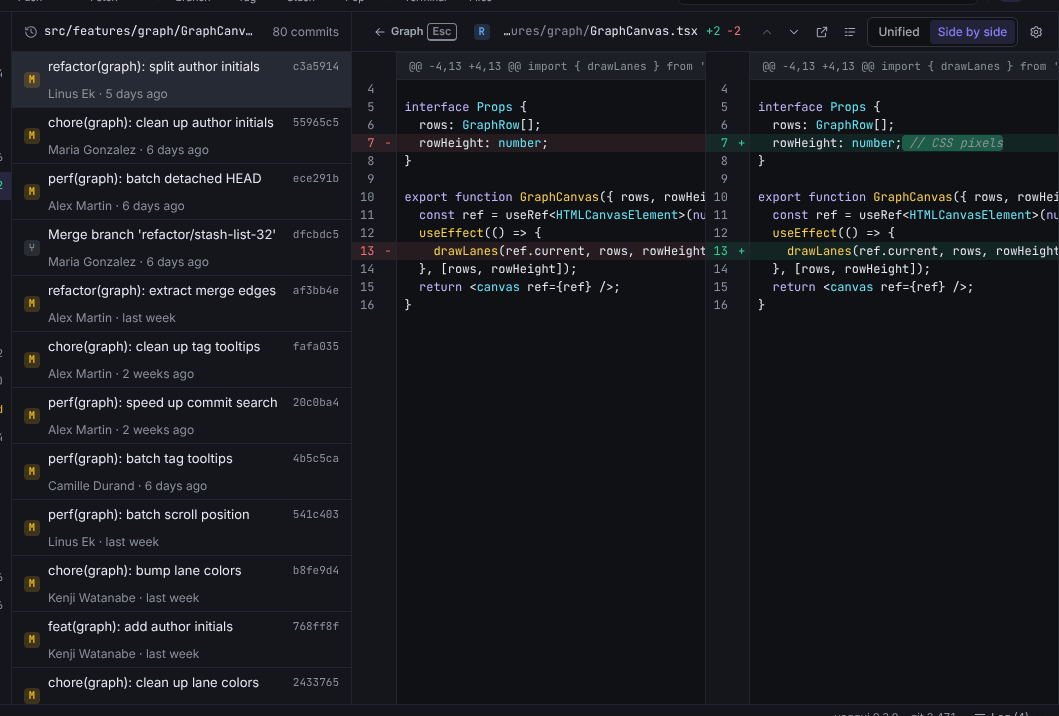This screenshot has height=716, width=1059.
Task: Click the Esc key hint button
Action: coord(442,32)
